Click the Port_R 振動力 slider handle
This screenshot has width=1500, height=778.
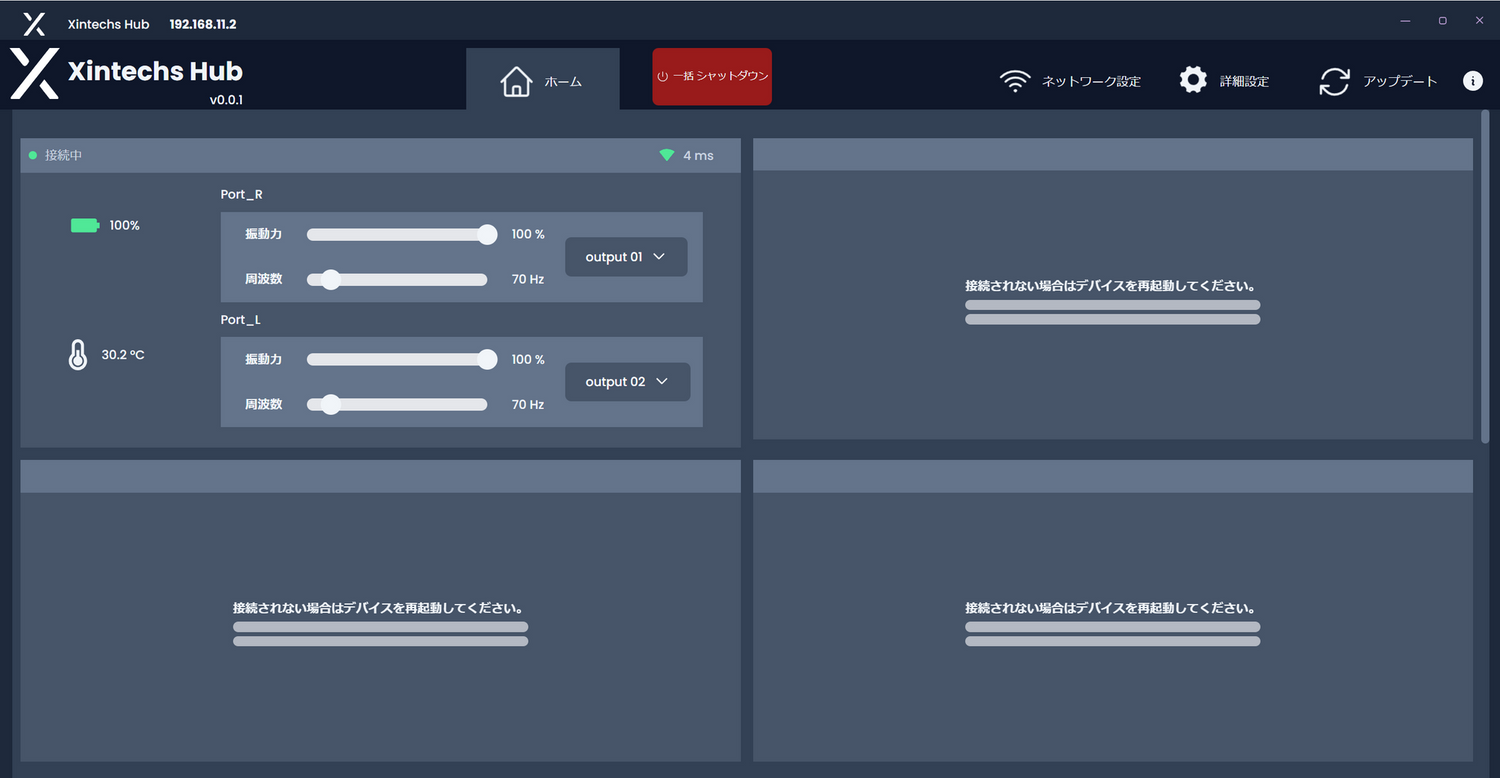click(487, 235)
